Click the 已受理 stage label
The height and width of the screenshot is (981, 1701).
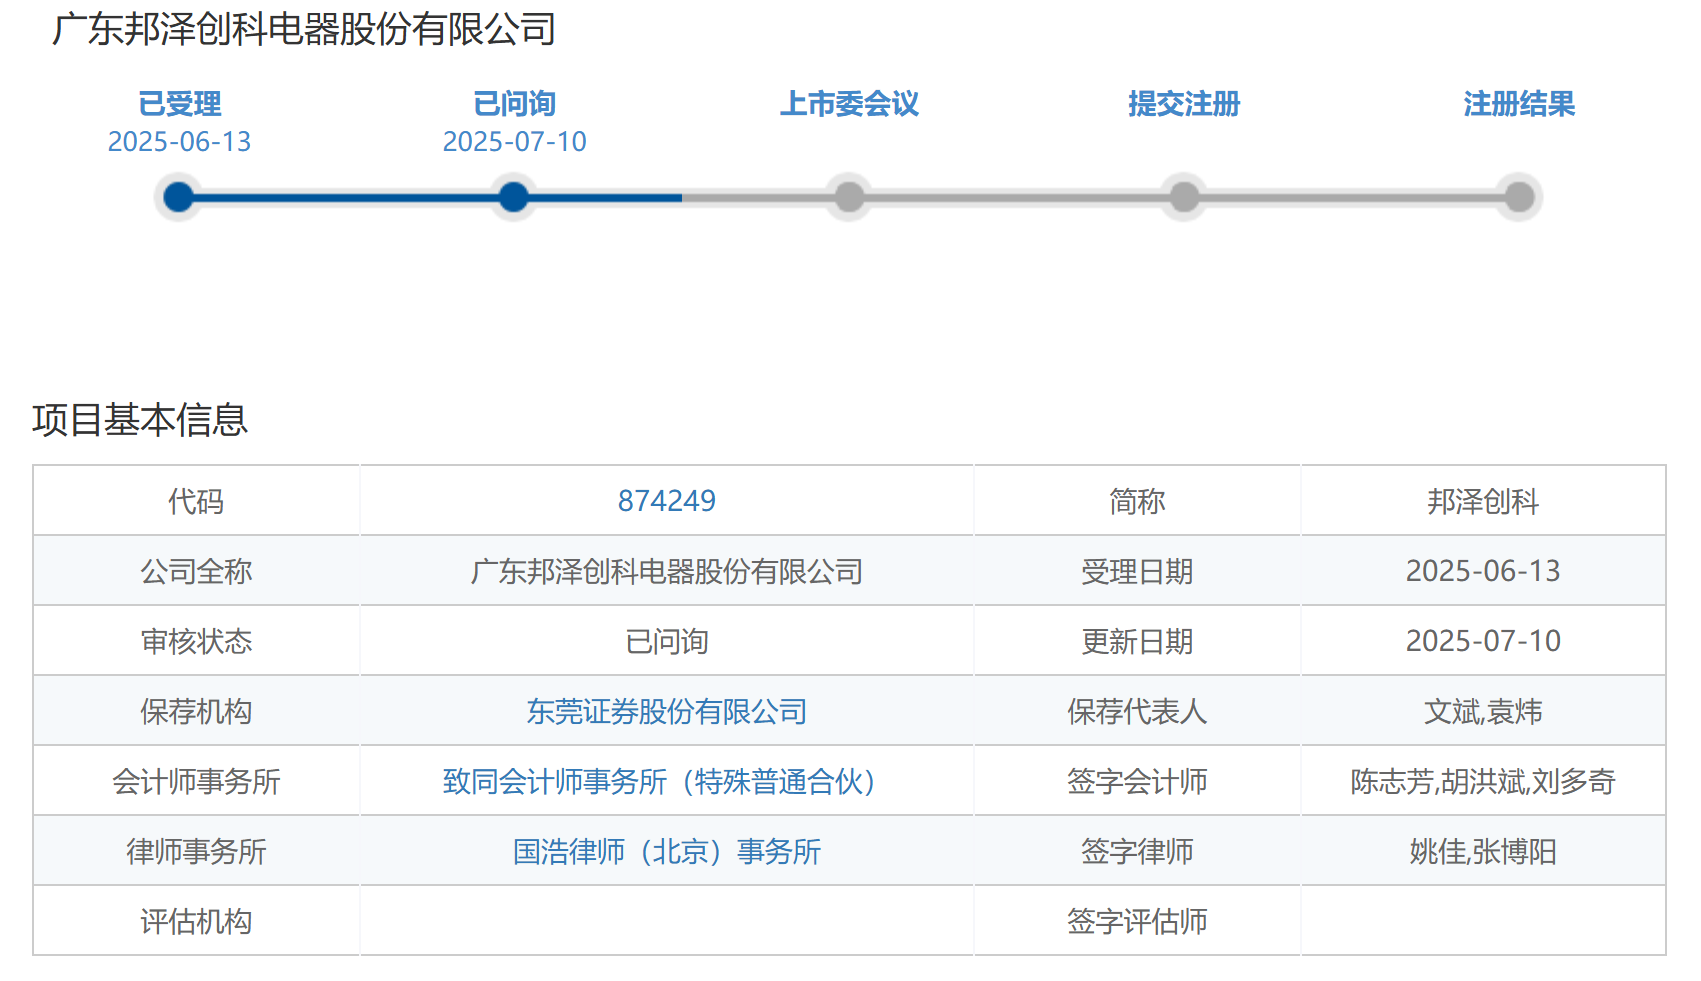[179, 104]
